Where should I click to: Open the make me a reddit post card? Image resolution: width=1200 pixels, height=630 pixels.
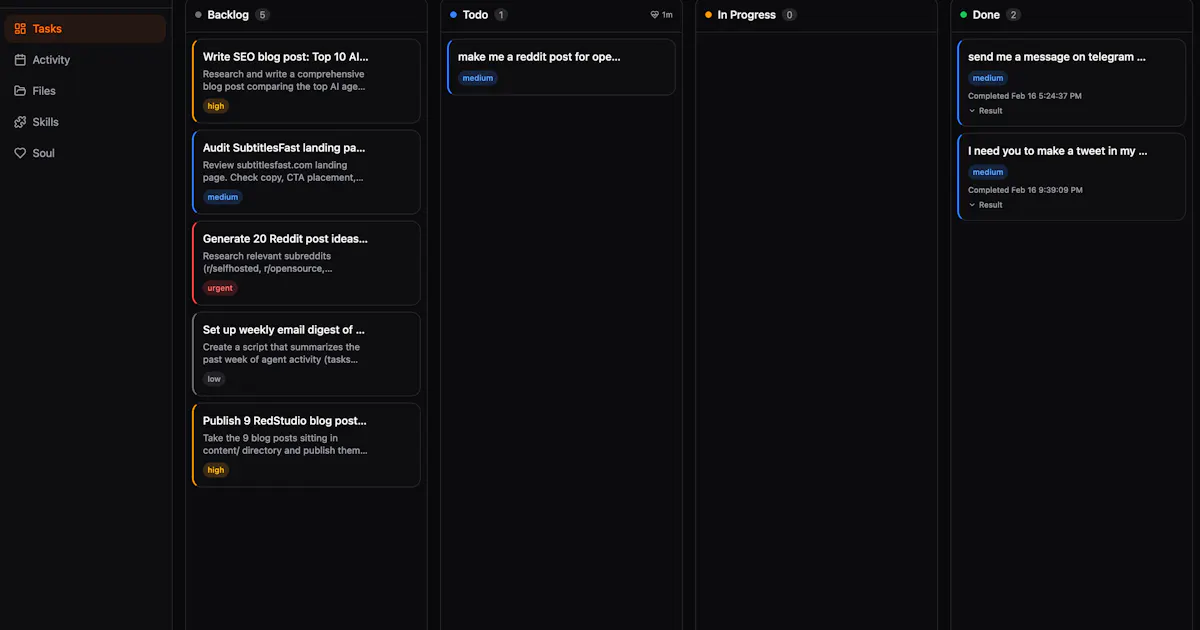pyautogui.click(x=561, y=67)
